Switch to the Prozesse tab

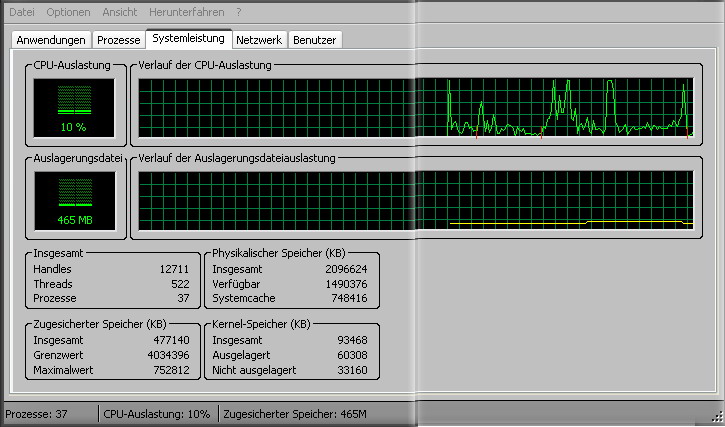click(x=118, y=40)
